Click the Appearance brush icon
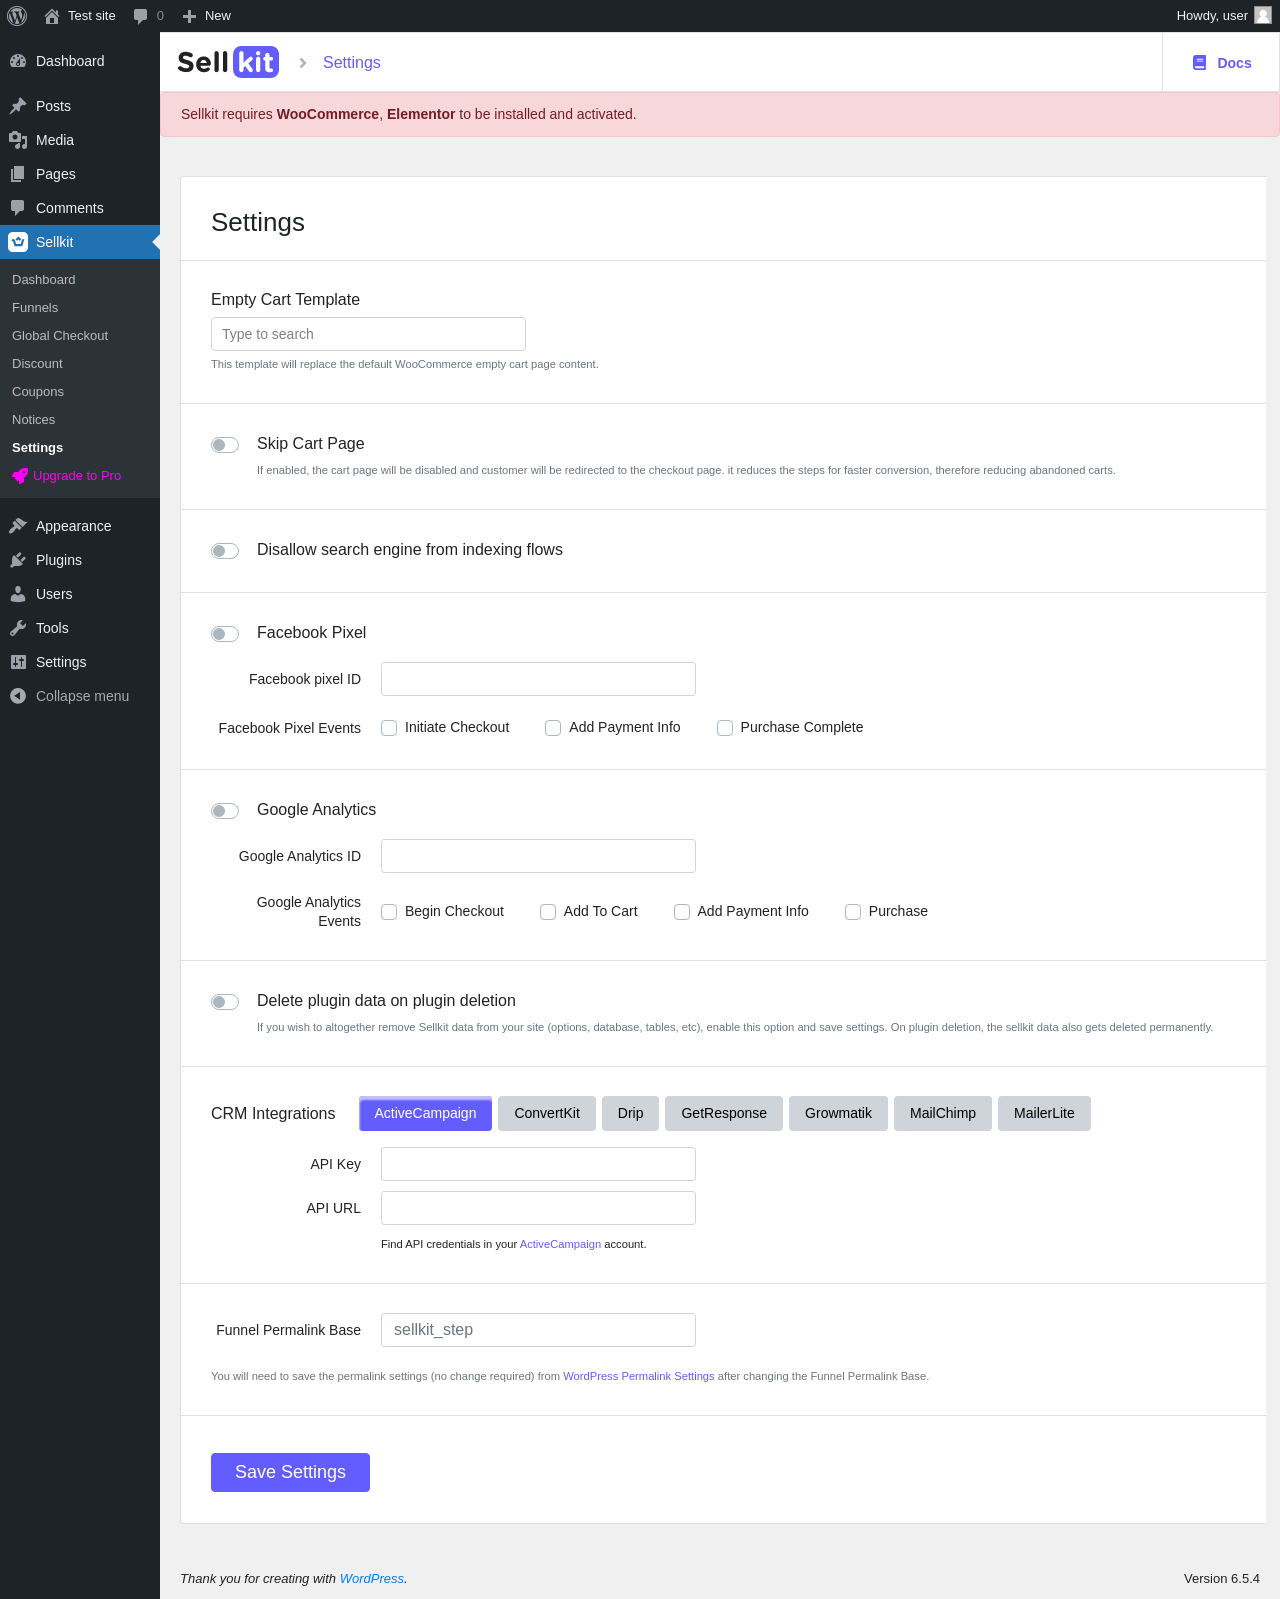Image resolution: width=1280 pixels, height=1599 pixels. 18,526
